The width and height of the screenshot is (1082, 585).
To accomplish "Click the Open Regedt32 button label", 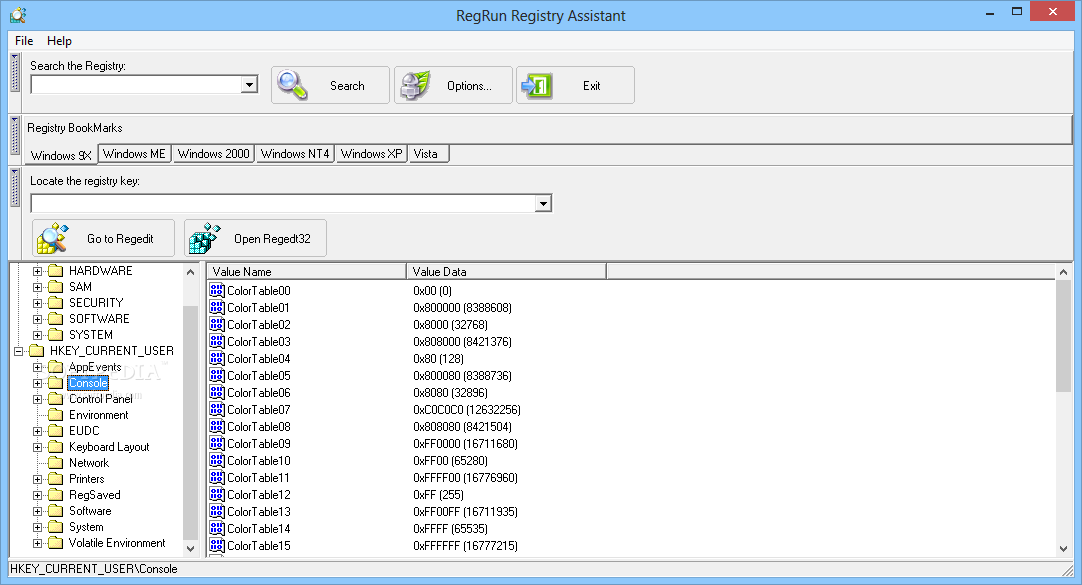I will (x=272, y=239).
